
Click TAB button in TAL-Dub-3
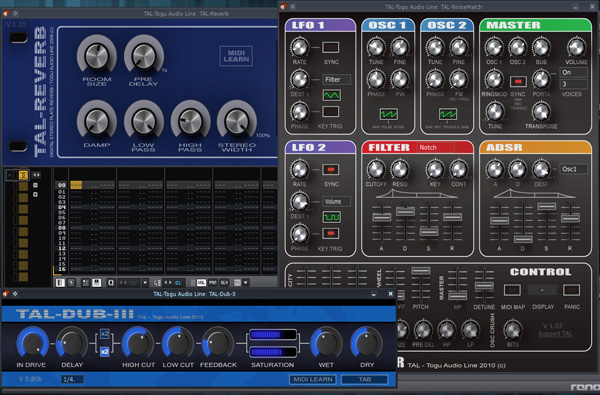(364, 379)
